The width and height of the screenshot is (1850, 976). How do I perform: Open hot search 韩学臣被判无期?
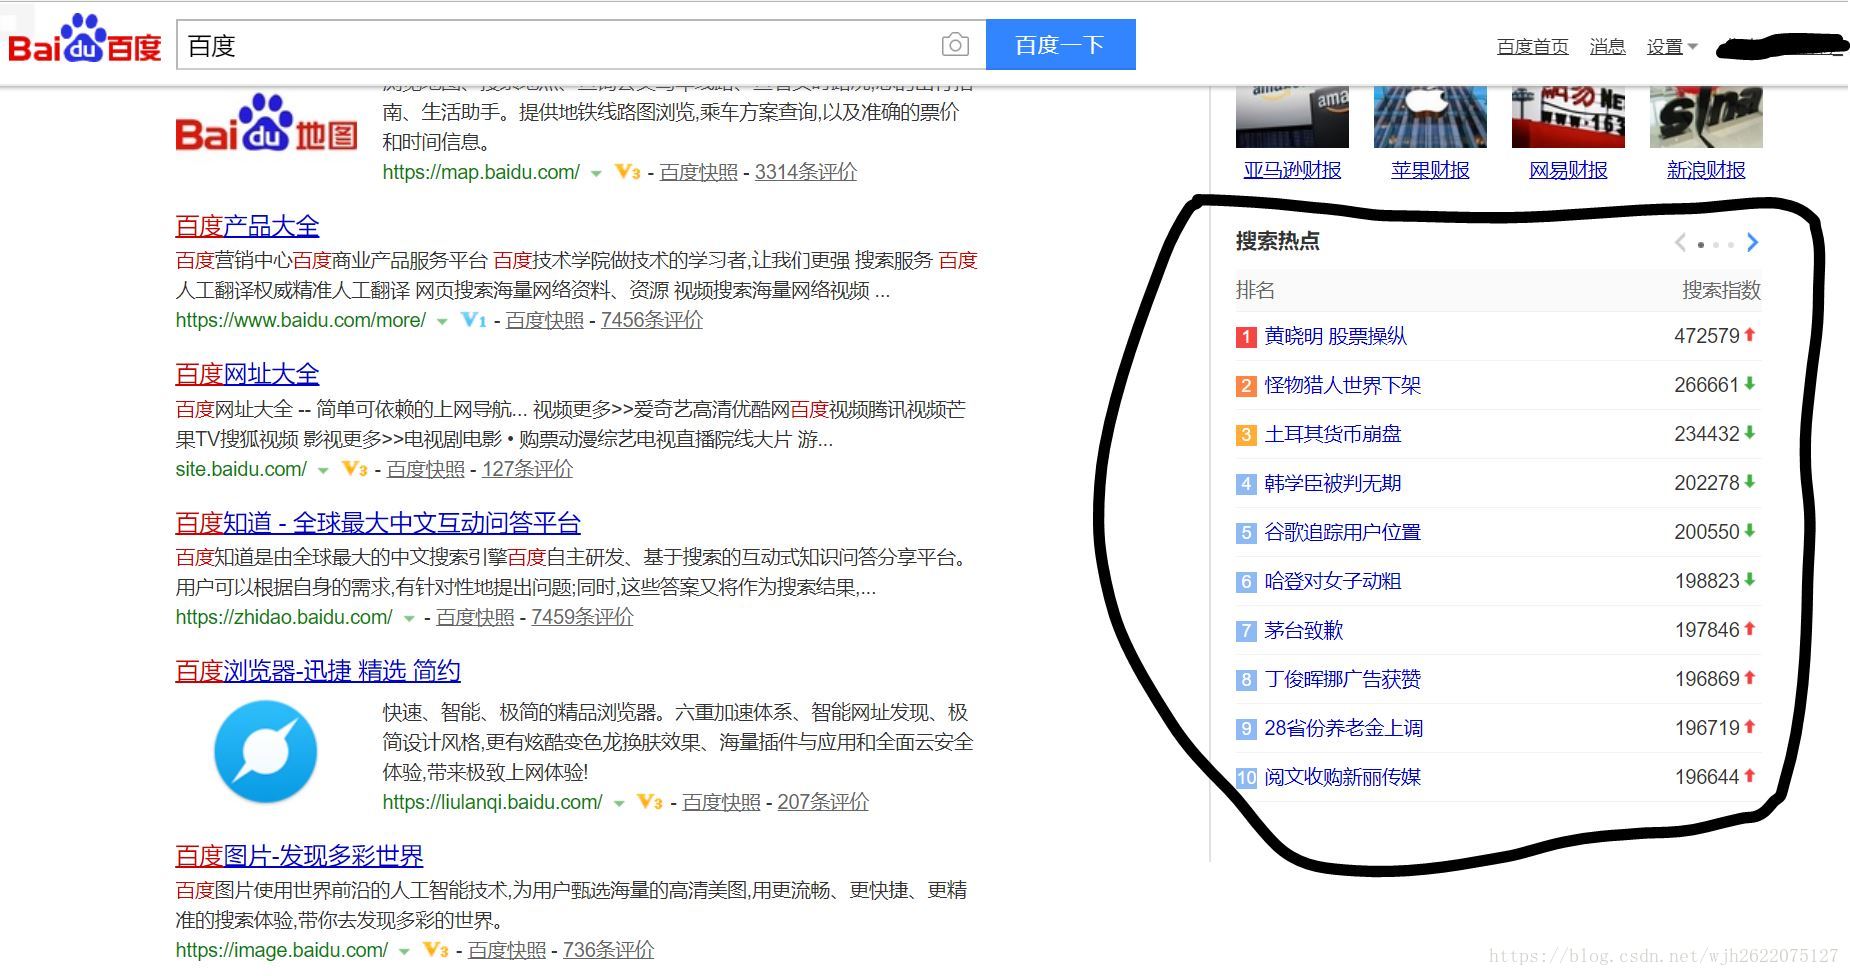pos(1332,484)
